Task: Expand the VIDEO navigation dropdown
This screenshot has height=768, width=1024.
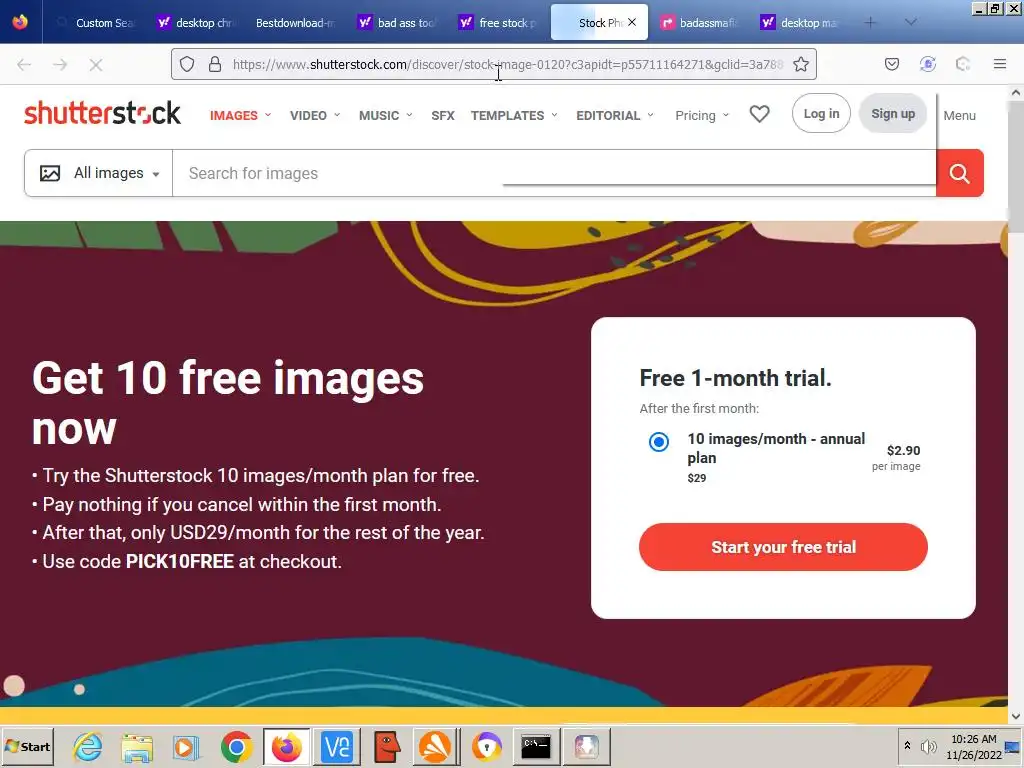Action: [315, 115]
